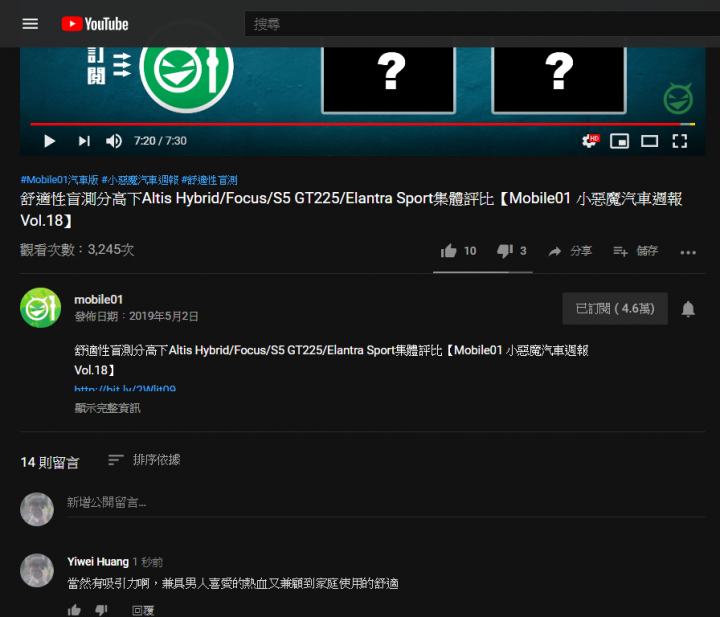Viewport: 720px width, 617px height.
Task: Enable miniplayer mode
Action: [619, 141]
